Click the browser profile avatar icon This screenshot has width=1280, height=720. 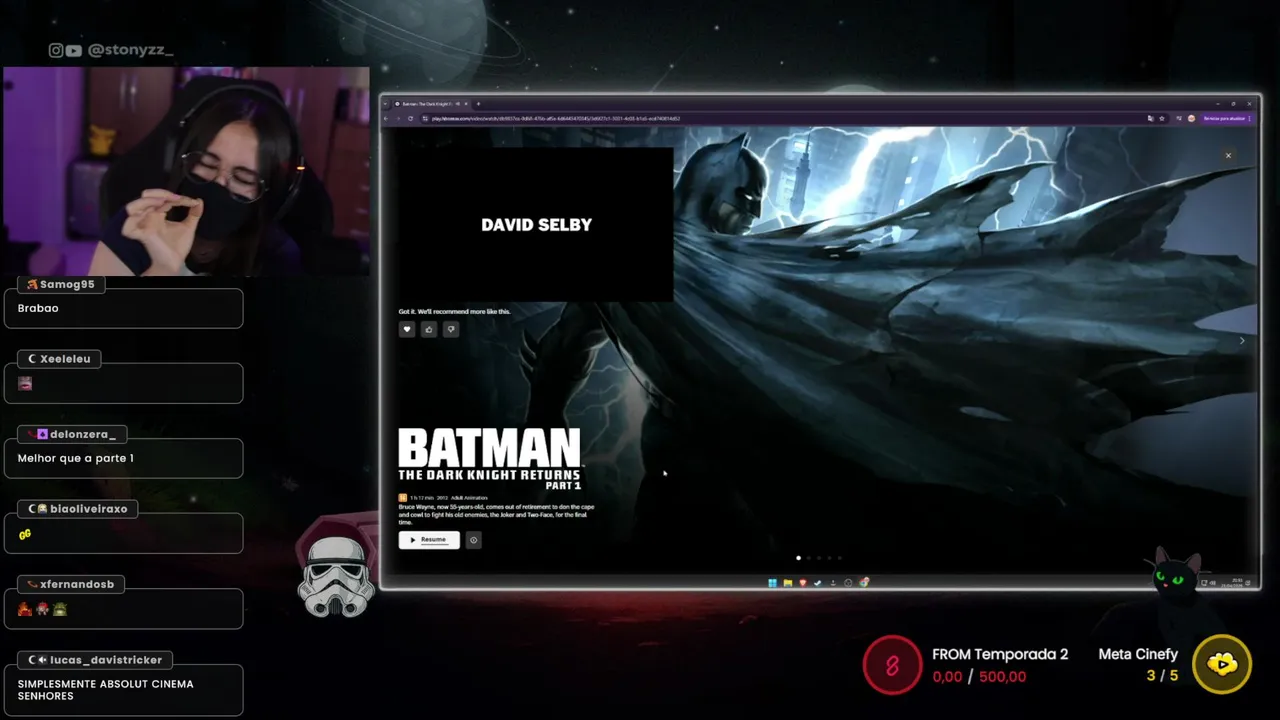click(1191, 118)
